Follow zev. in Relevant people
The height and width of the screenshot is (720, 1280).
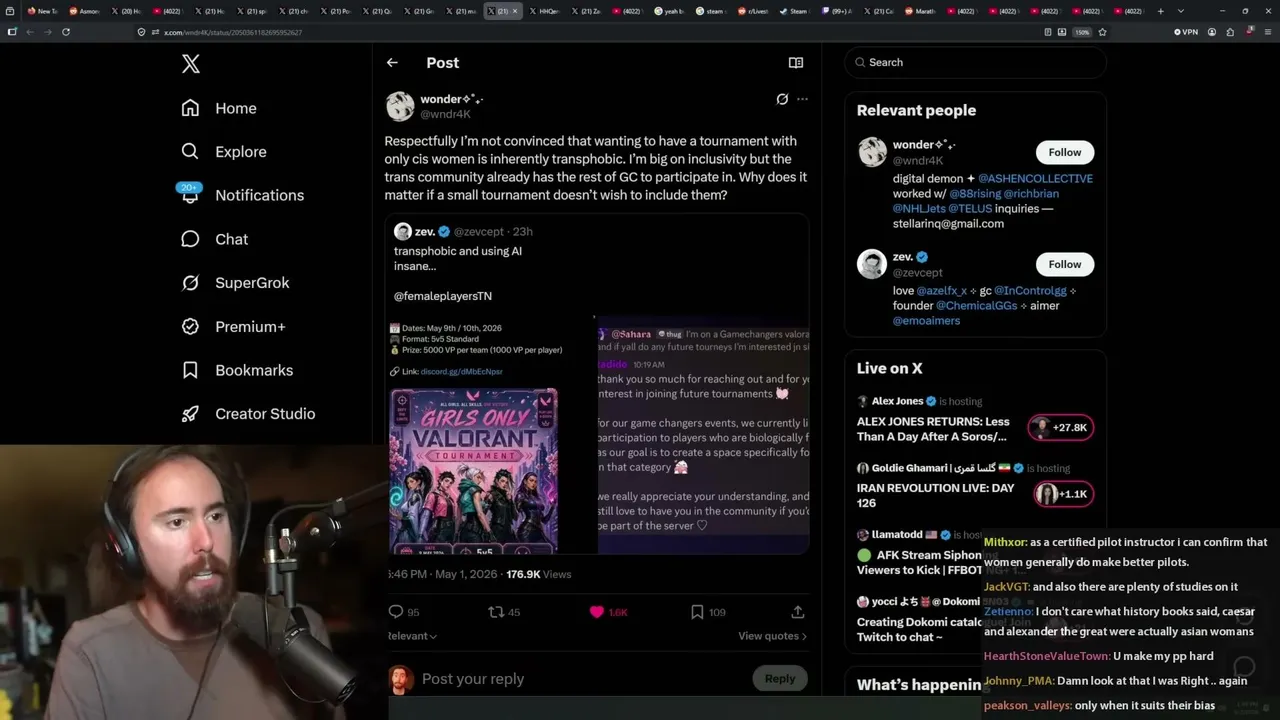(x=1065, y=264)
